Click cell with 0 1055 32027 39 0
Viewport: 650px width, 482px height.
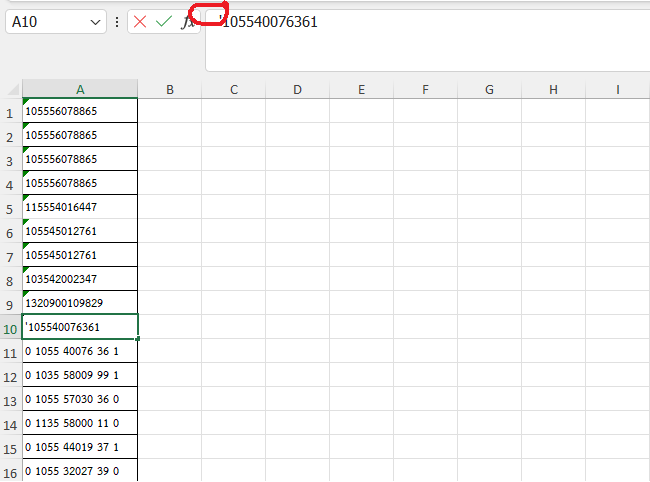tap(80, 471)
